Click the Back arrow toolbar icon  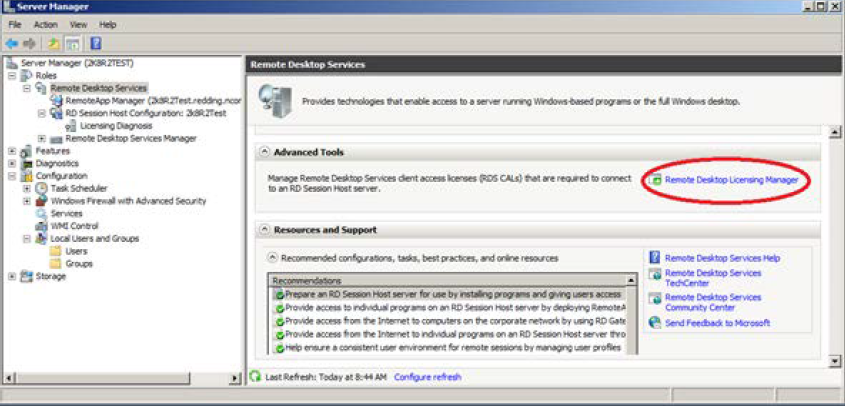tap(12, 44)
